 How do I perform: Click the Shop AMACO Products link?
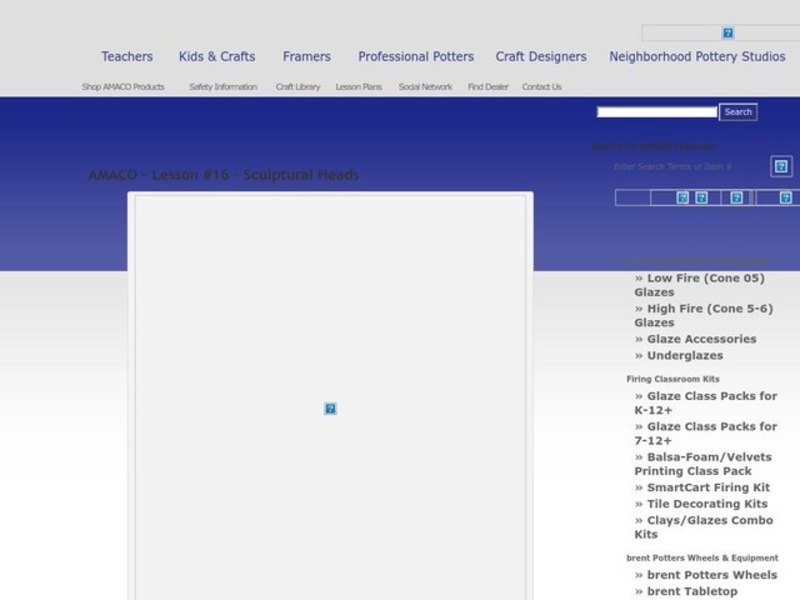[123, 87]
